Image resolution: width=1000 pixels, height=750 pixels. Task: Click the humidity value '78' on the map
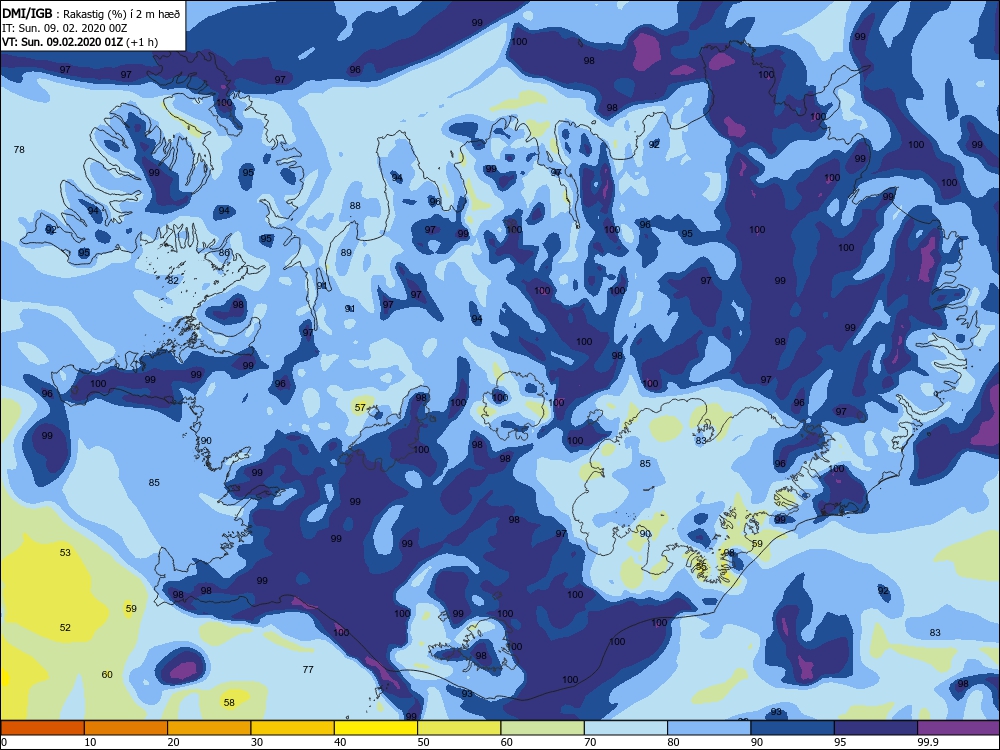pyautogui.click(x=19, y=149)
